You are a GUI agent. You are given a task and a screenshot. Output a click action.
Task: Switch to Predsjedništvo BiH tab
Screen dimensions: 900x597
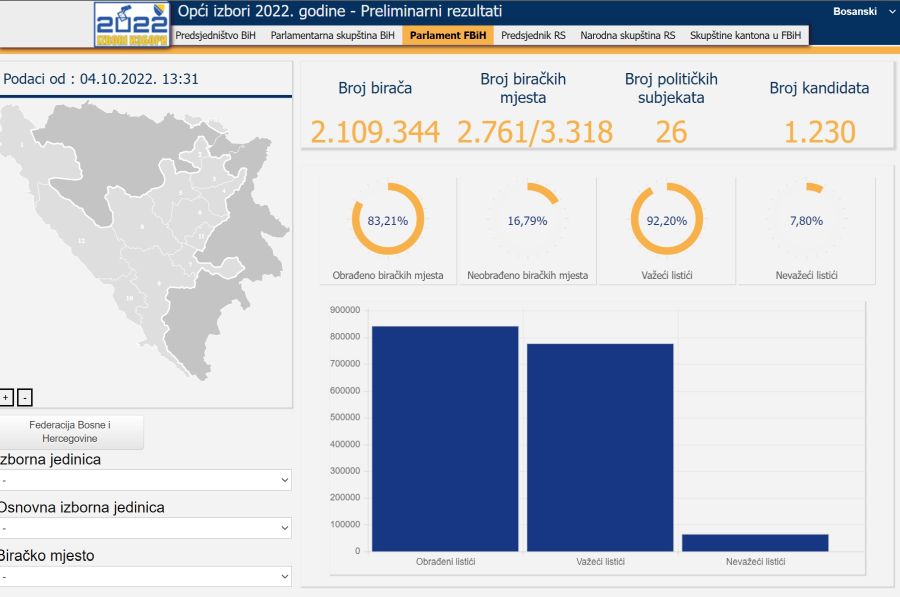[215, 35]
